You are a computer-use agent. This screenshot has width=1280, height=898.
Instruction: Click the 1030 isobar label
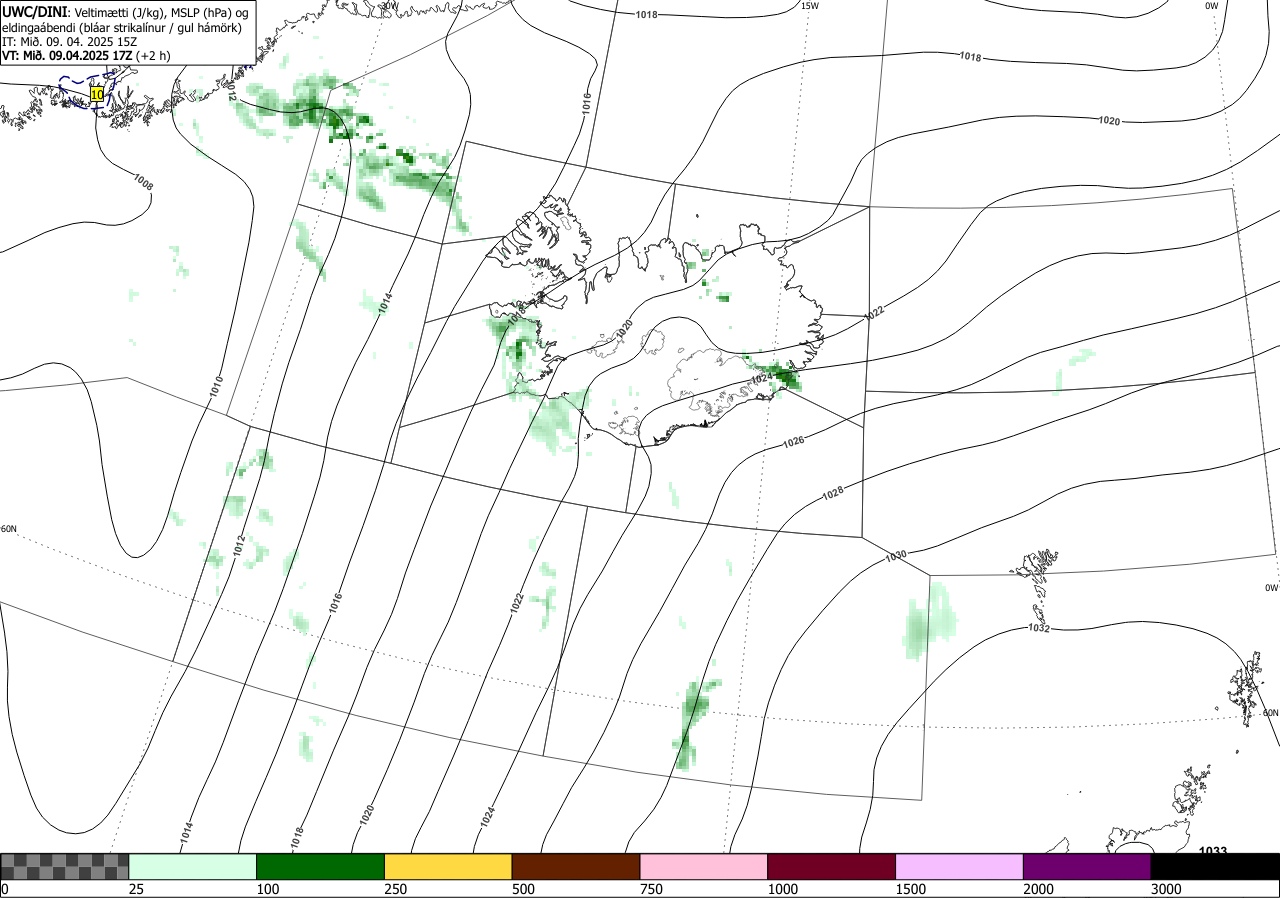tap(896, 555)
